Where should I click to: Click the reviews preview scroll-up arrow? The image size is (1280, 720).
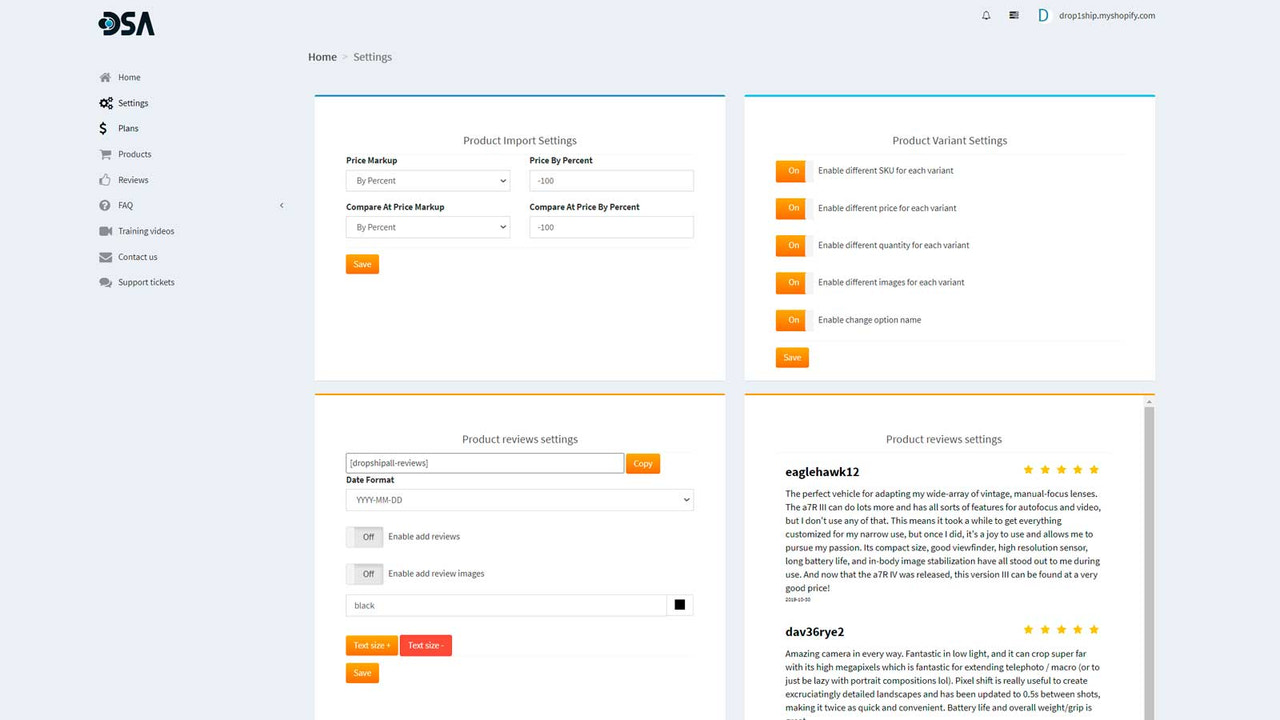1149,402
